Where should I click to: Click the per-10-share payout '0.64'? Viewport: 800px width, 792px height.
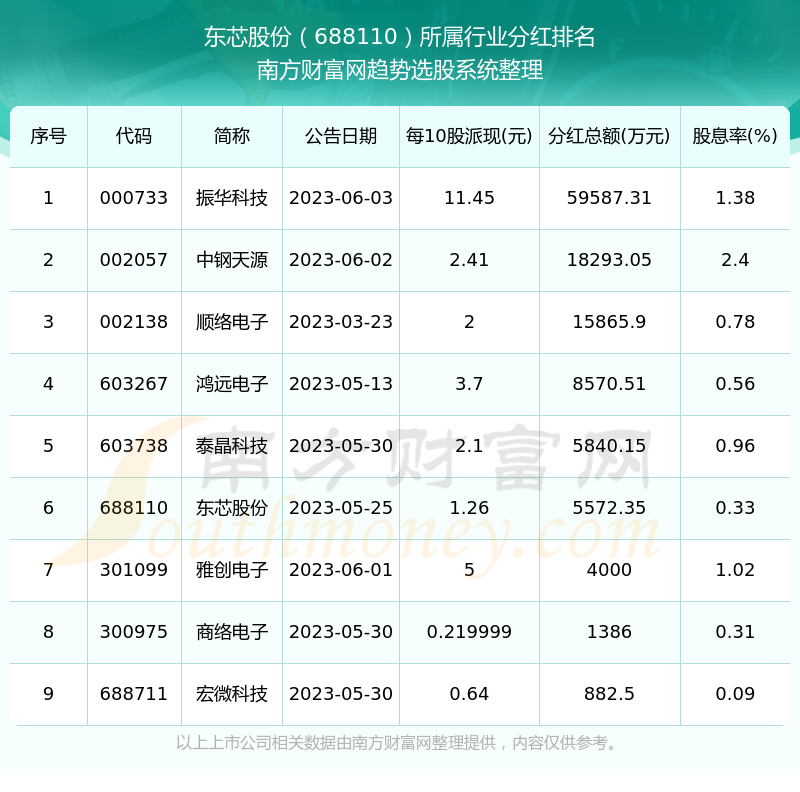[469, 694]
